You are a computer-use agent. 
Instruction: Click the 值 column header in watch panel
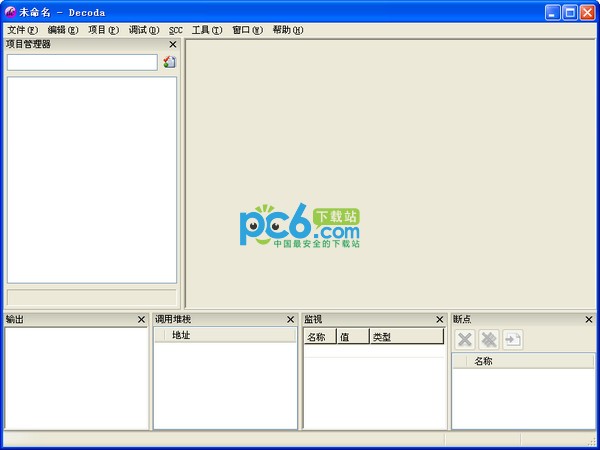[353, 337]
